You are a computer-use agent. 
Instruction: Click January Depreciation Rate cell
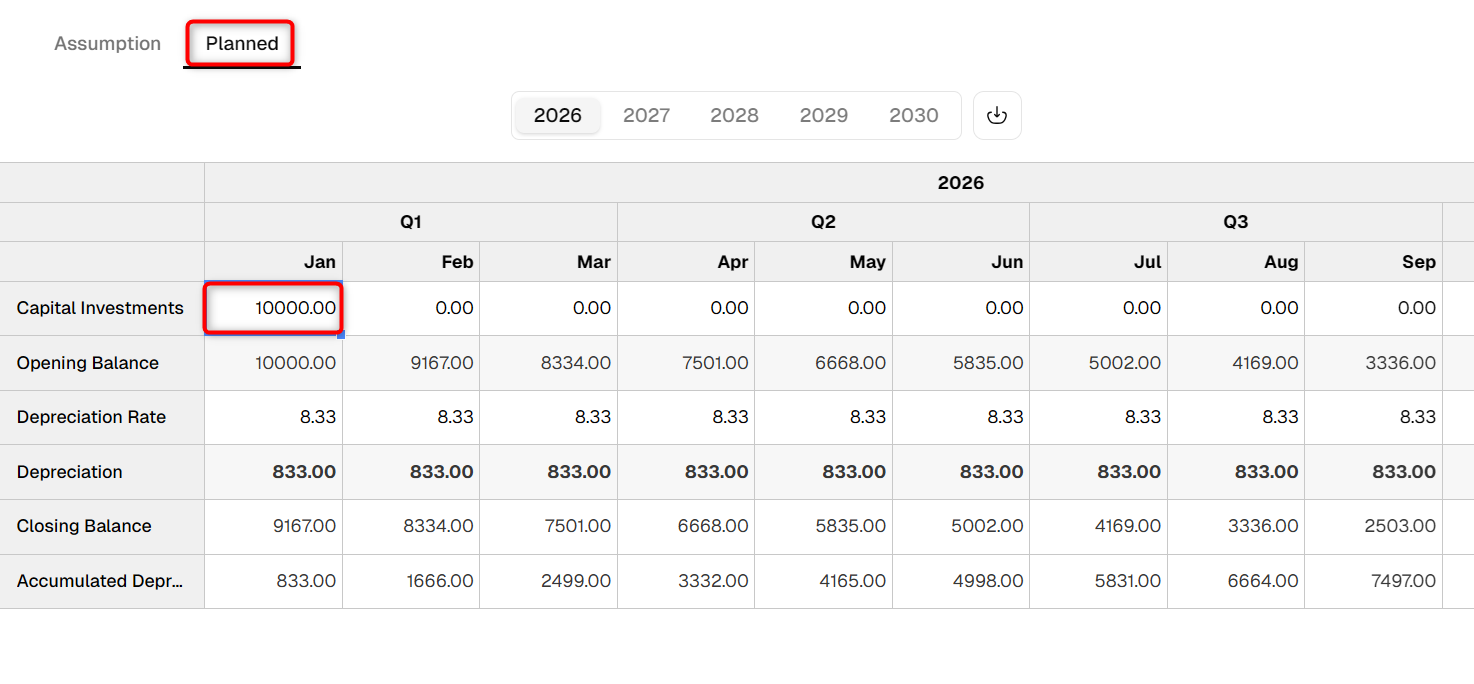(x=274, y=417)
